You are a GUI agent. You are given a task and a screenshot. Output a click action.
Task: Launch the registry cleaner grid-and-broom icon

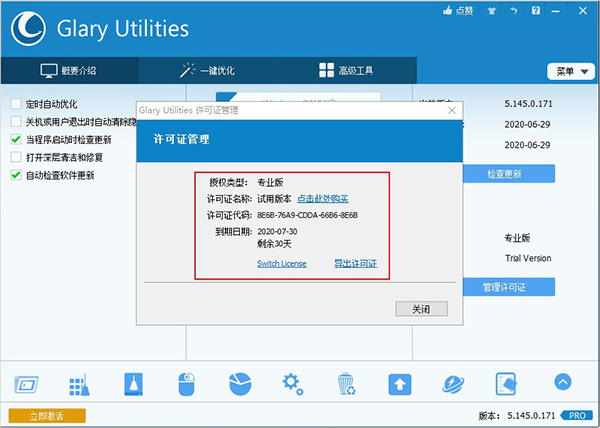point(80,384)
